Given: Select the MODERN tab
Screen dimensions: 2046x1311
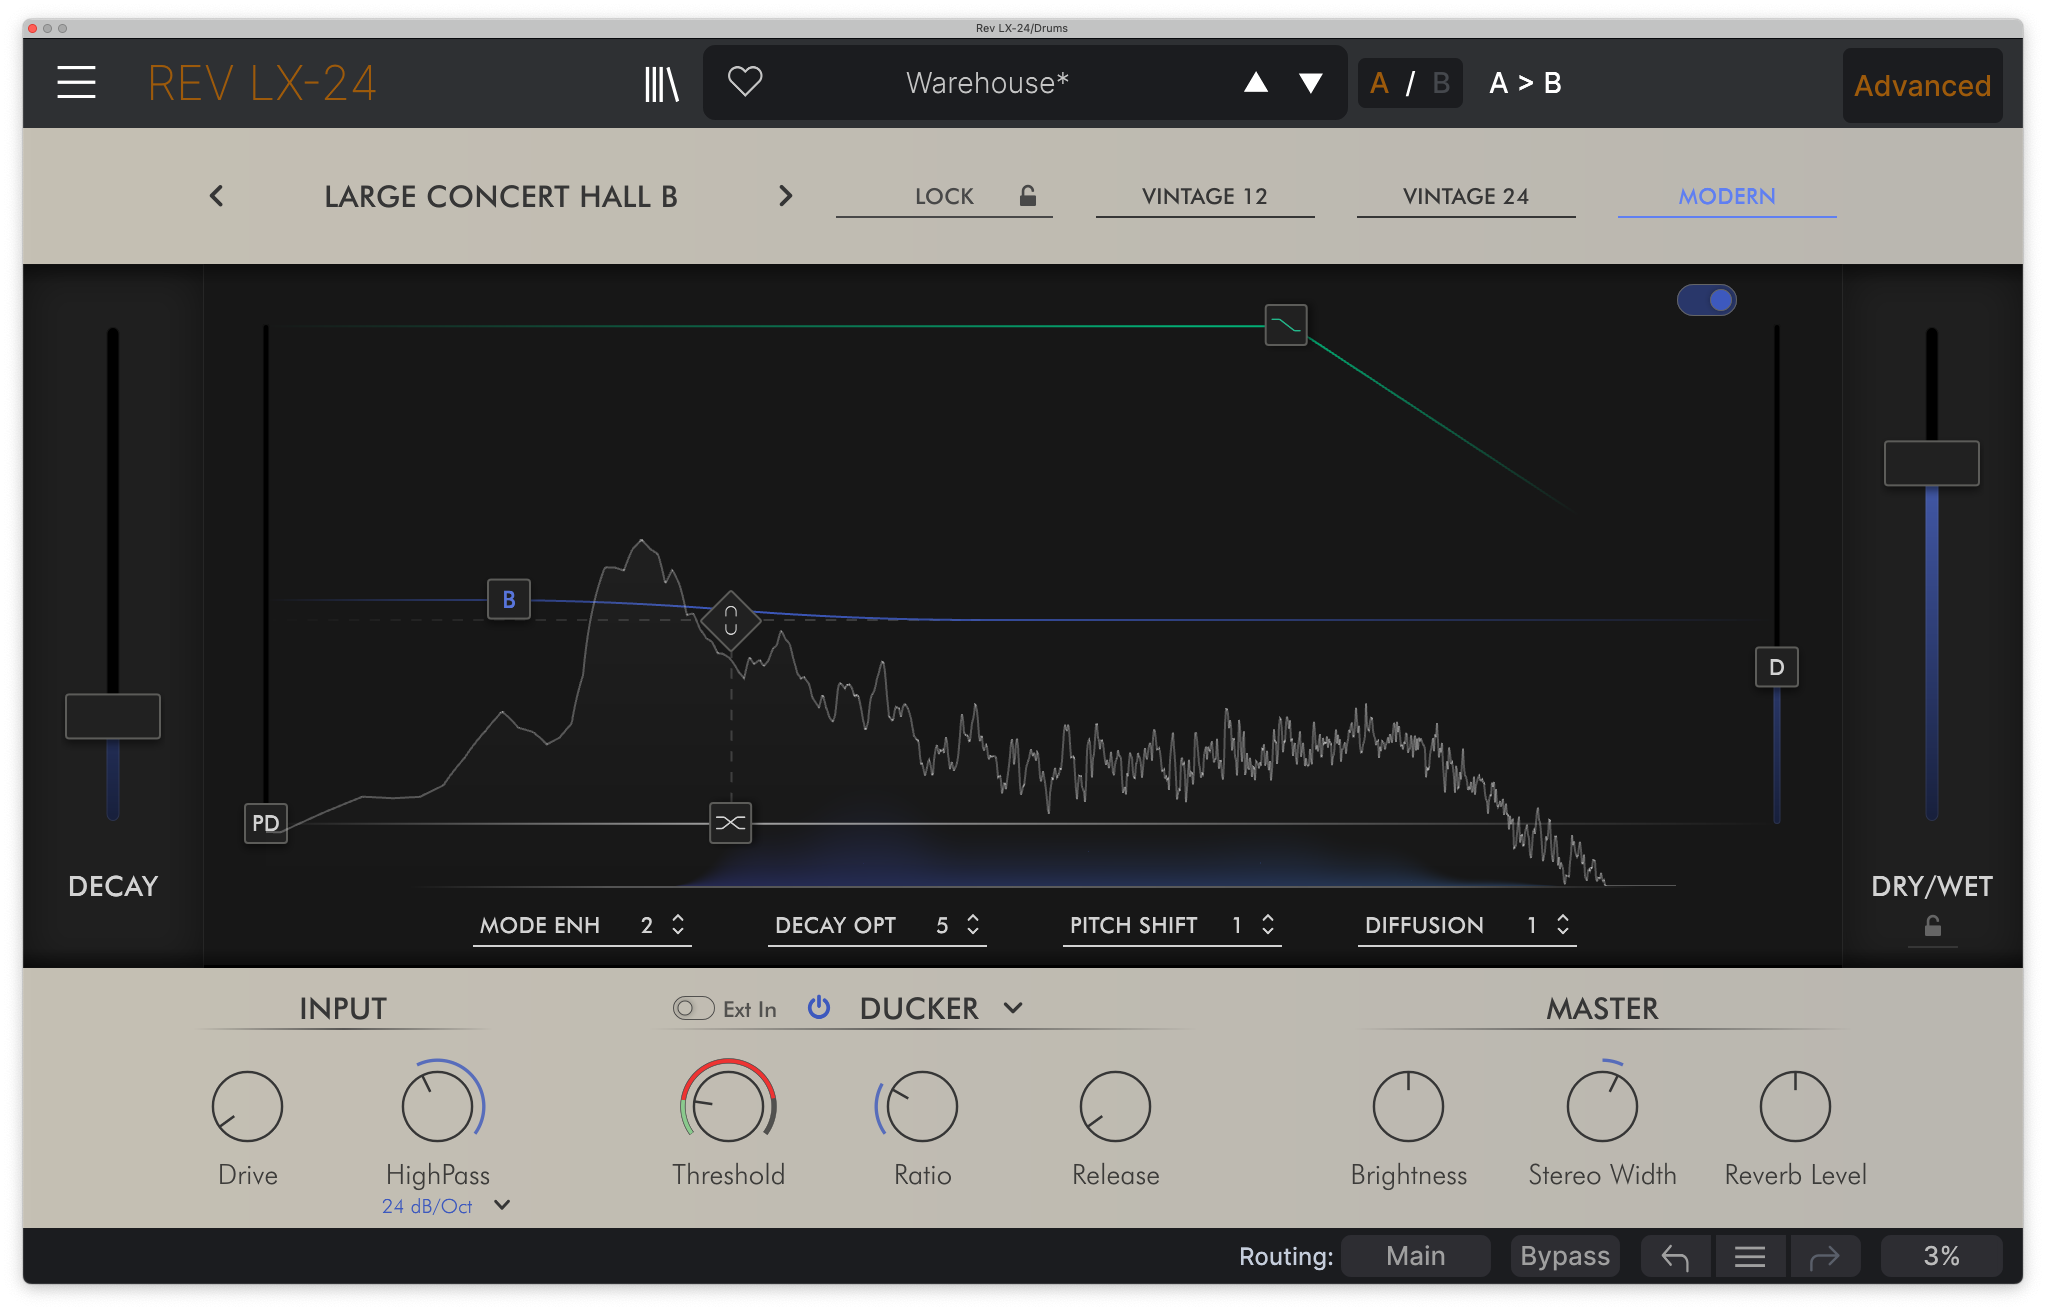Looking at the screenshot, I should pyautogui.click(x=1727, y=196).
